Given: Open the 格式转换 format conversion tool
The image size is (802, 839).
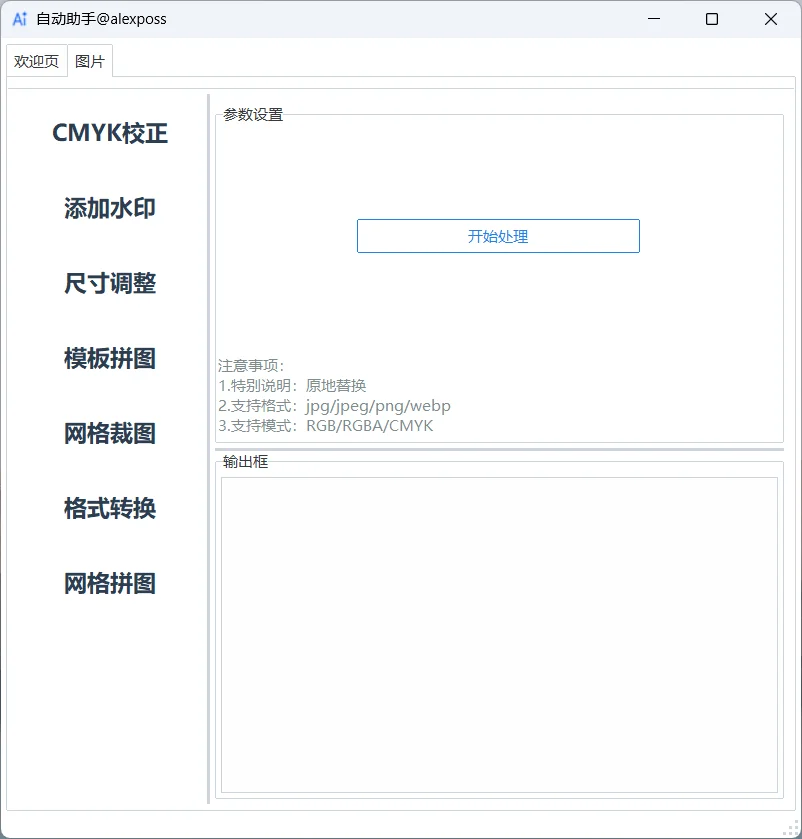Looking at the screenshot, I should (109, 508).
